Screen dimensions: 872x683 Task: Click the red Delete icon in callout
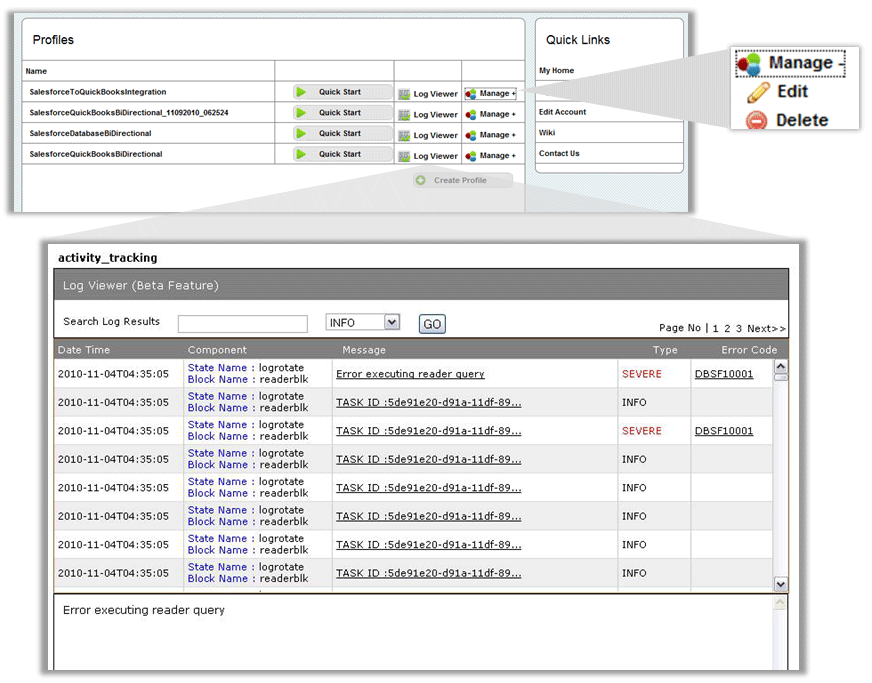coord(757,121)
